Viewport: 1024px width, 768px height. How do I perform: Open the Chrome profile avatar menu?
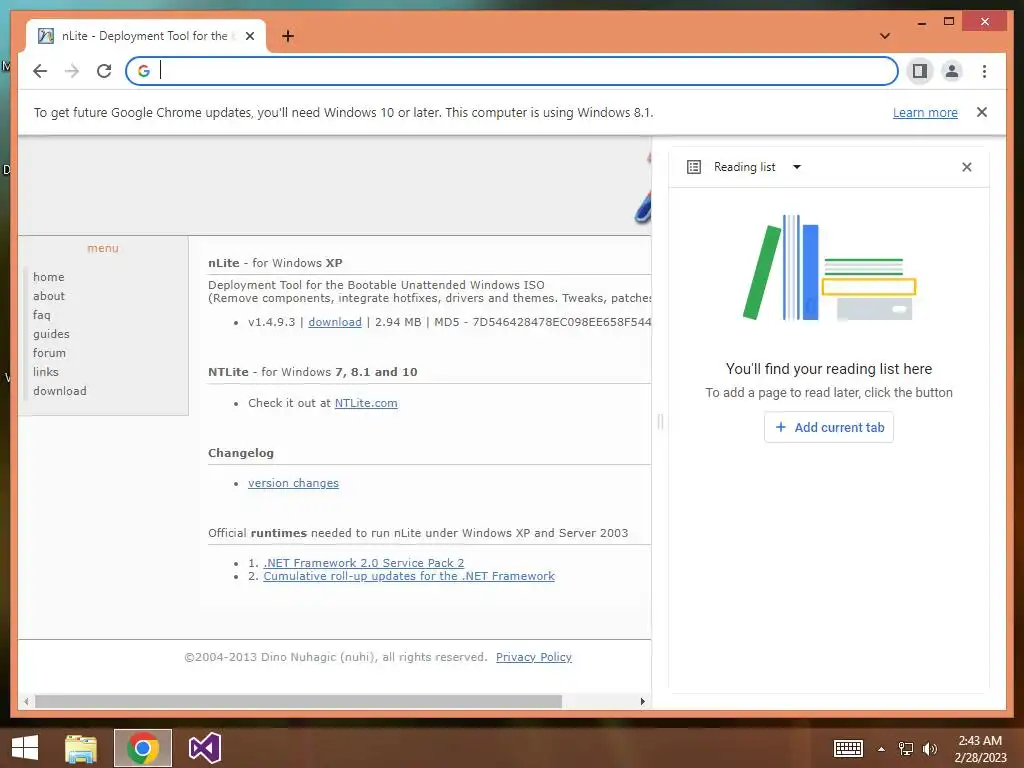coord(952,71)
